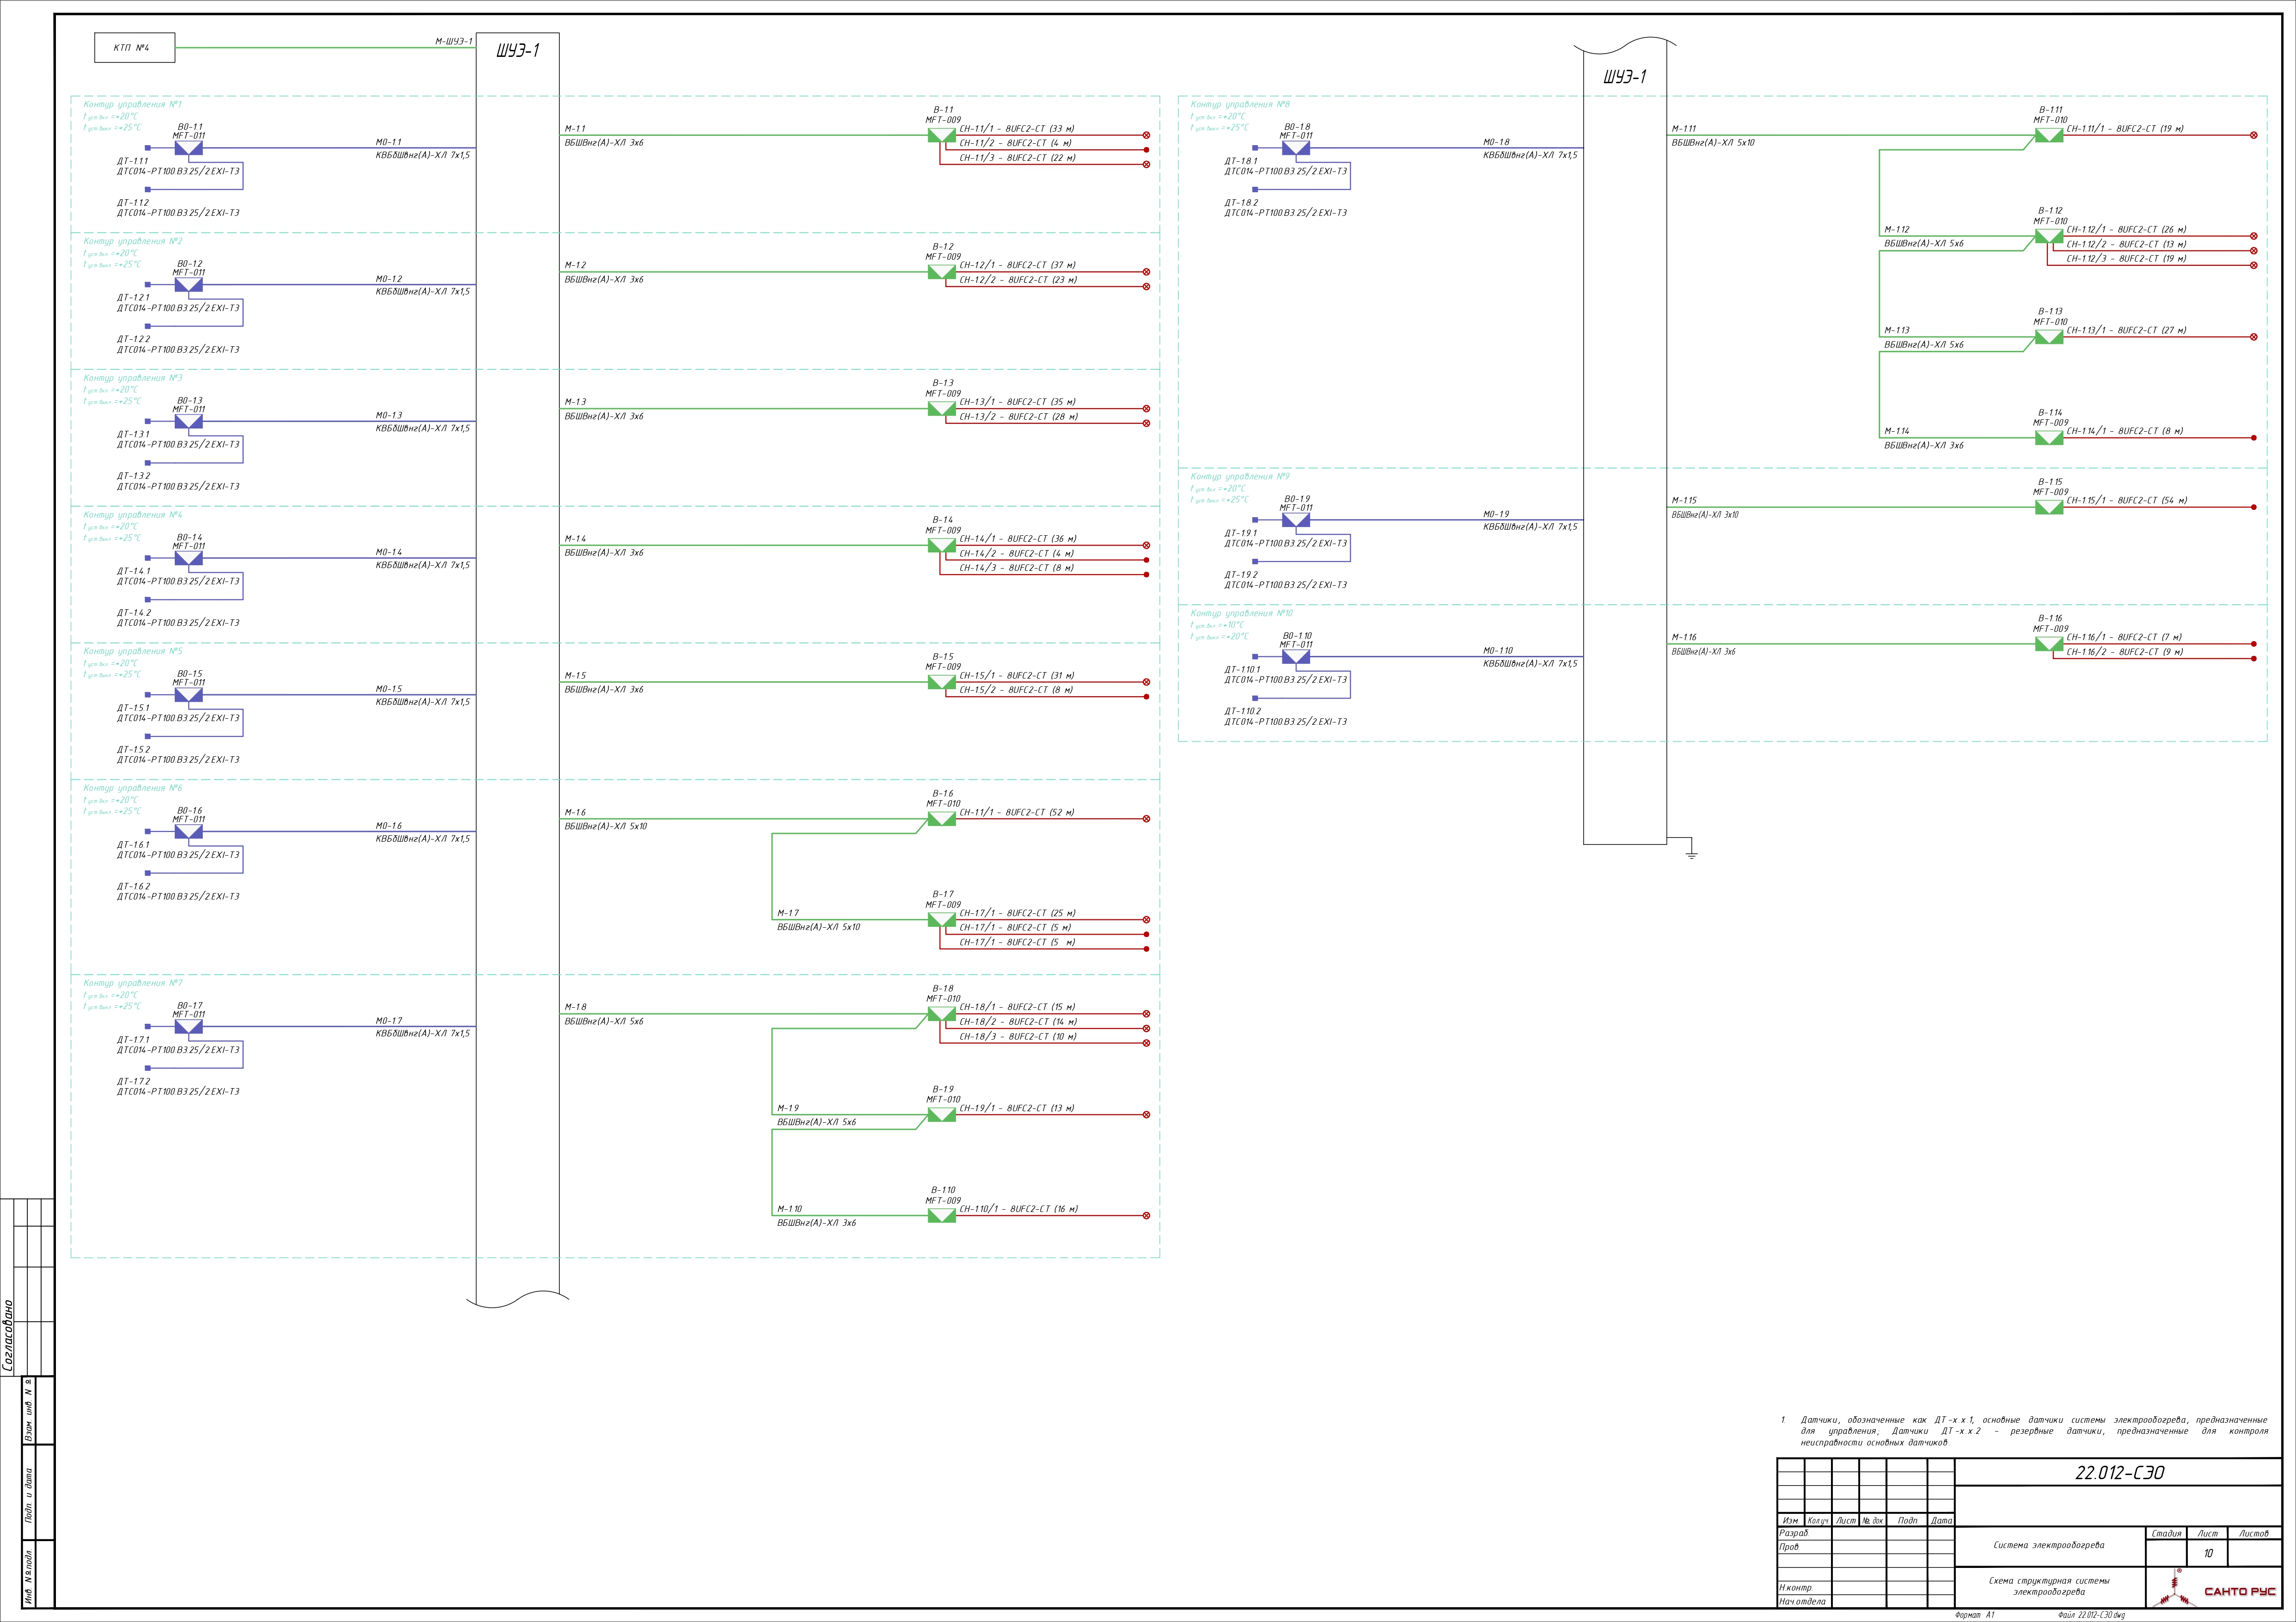Click the B-11 junction box symbol
2296x1622 pixels.
click(x=941, y=135)
